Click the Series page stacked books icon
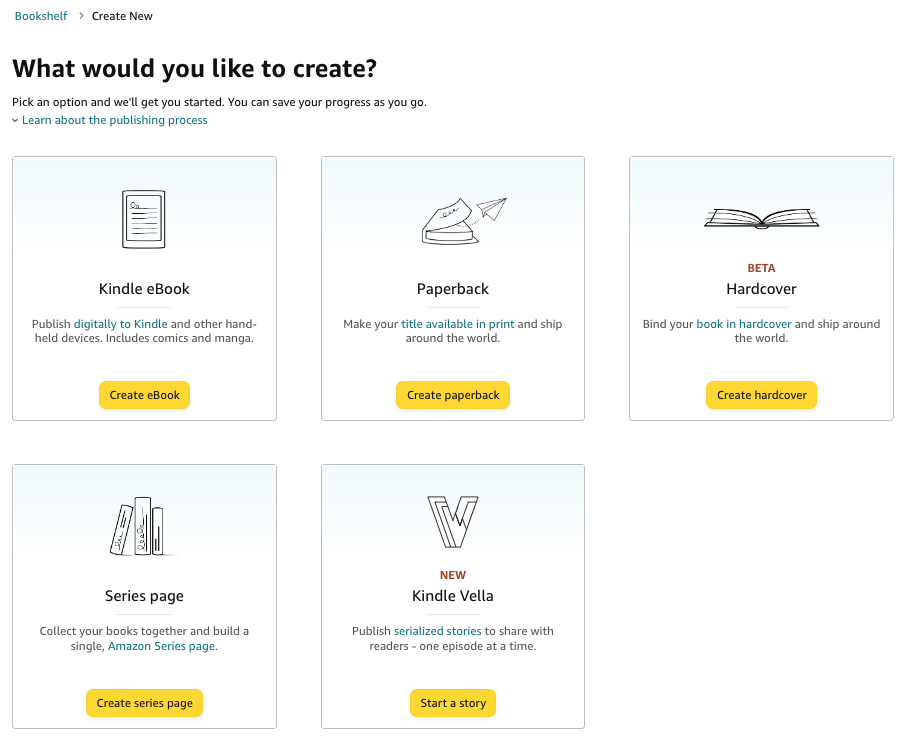 click(138, 526)
